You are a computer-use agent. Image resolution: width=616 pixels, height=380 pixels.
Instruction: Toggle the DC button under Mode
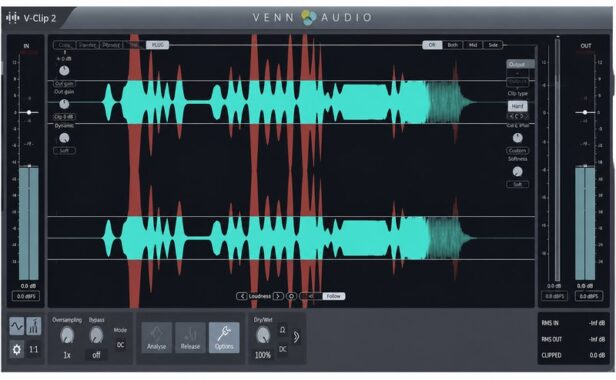pos(121,345)
